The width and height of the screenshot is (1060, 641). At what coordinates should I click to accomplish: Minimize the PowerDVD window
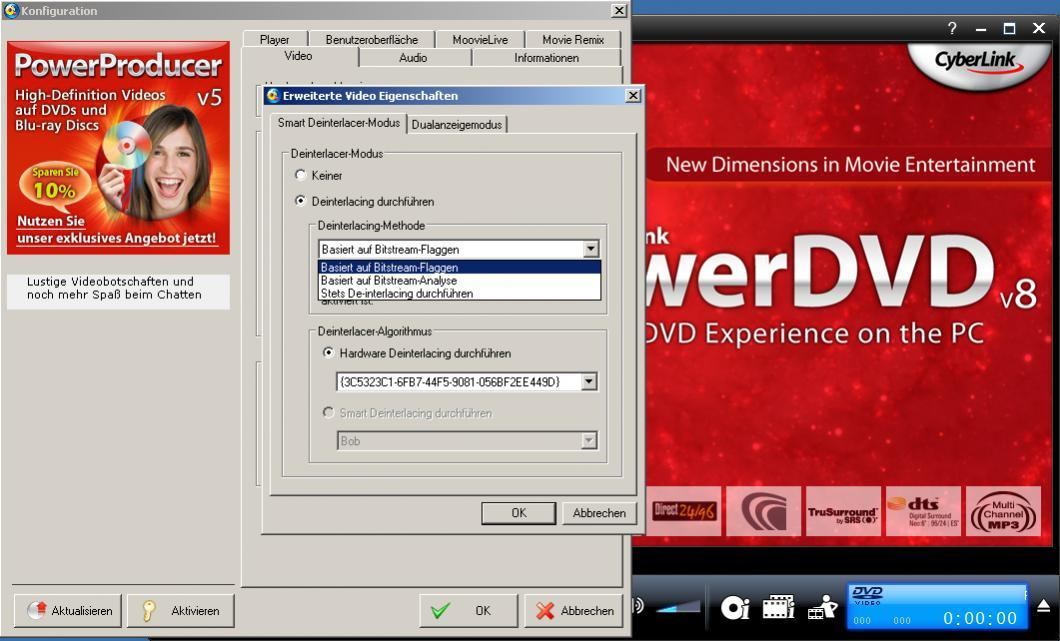981,28
